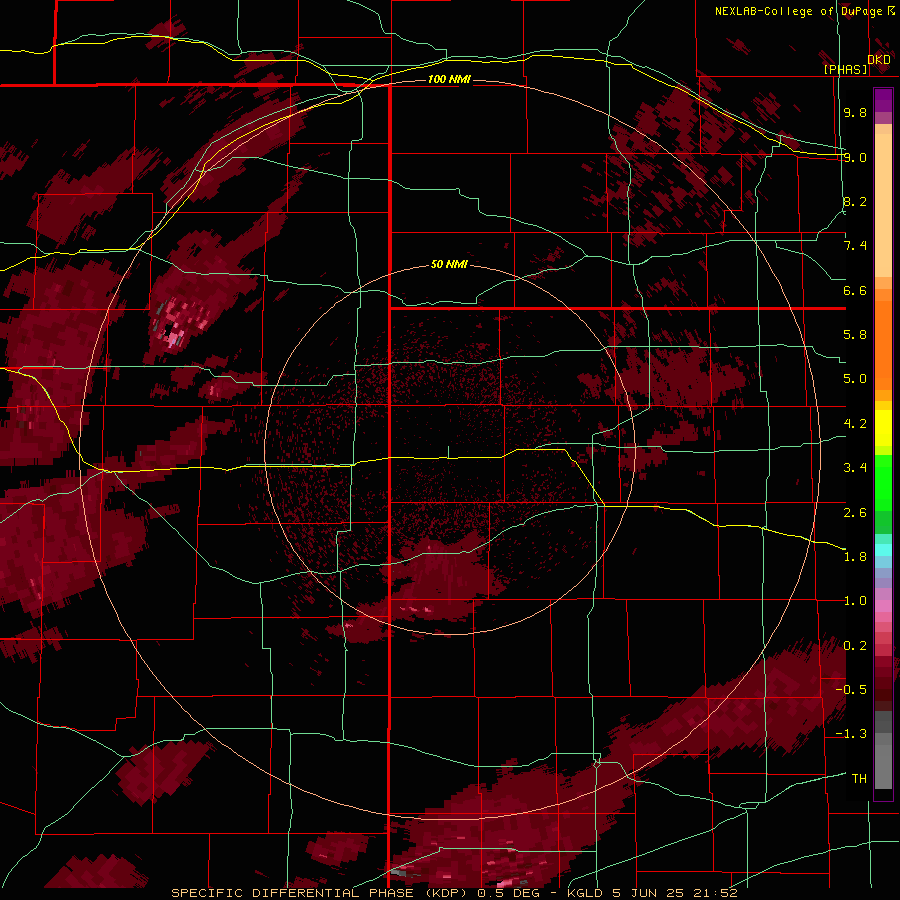Click the 0.2 legend value

[x=855, y=645]
